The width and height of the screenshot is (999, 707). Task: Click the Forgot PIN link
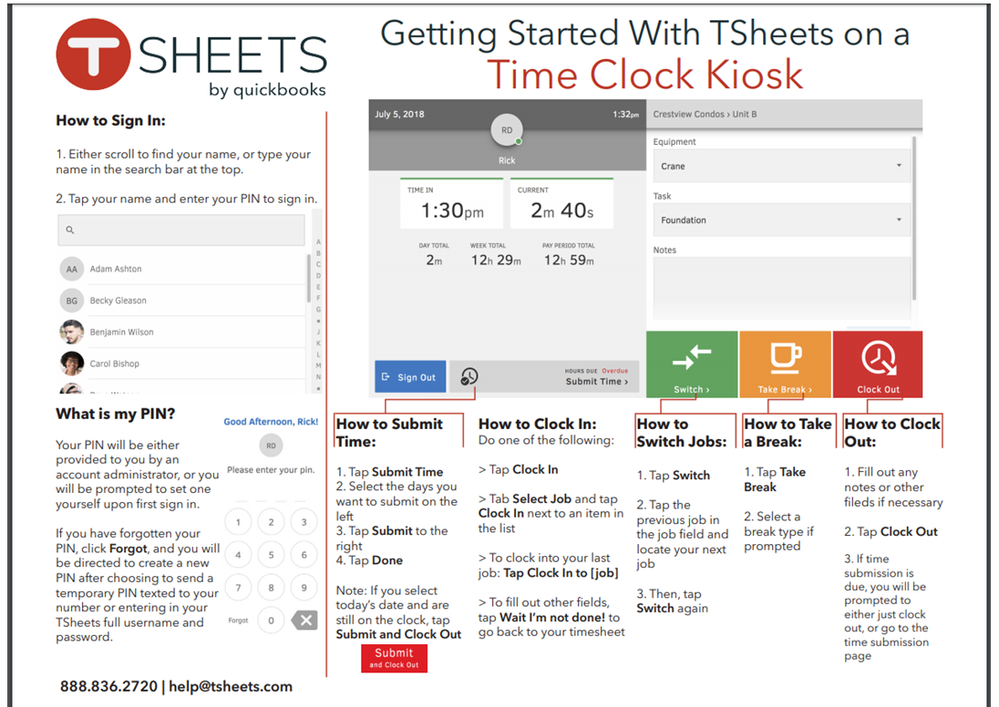[238, 620]
